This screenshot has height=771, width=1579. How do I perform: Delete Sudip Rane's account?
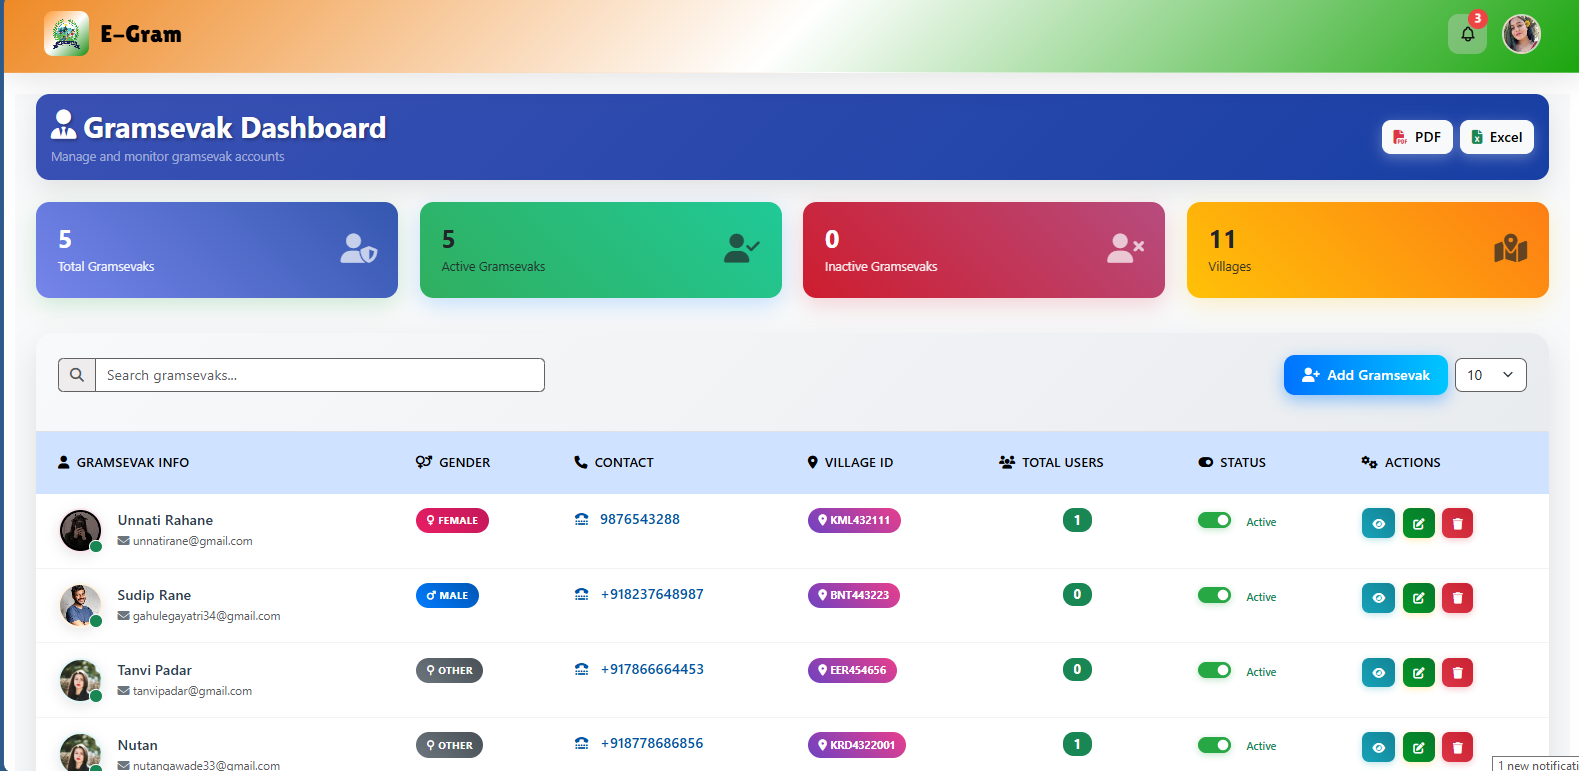point(1457,598)
